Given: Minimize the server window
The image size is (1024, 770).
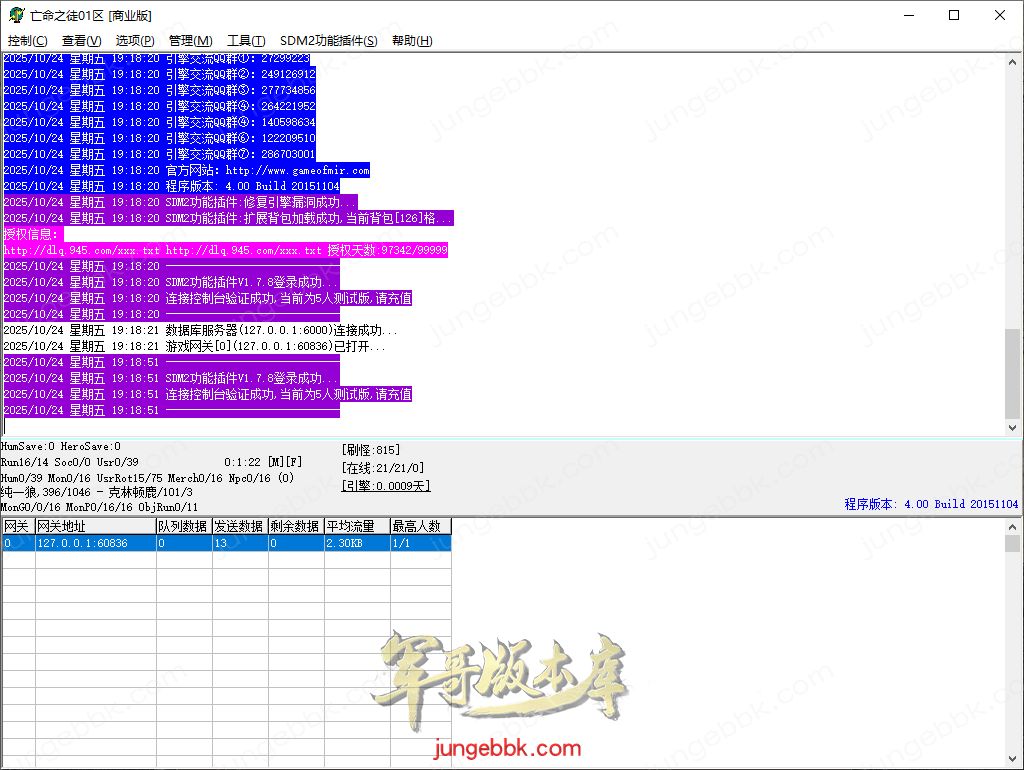Looking at the screenshot, I should (908, 15).
